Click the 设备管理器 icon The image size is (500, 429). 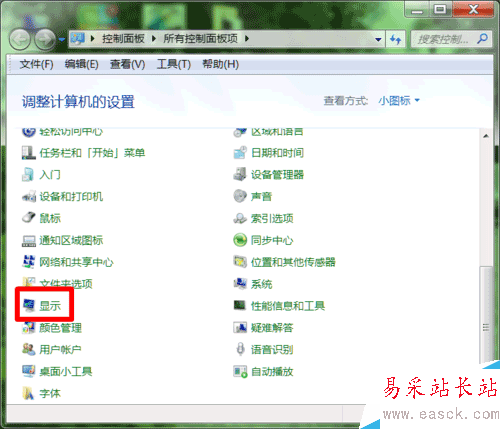(240, 175)
